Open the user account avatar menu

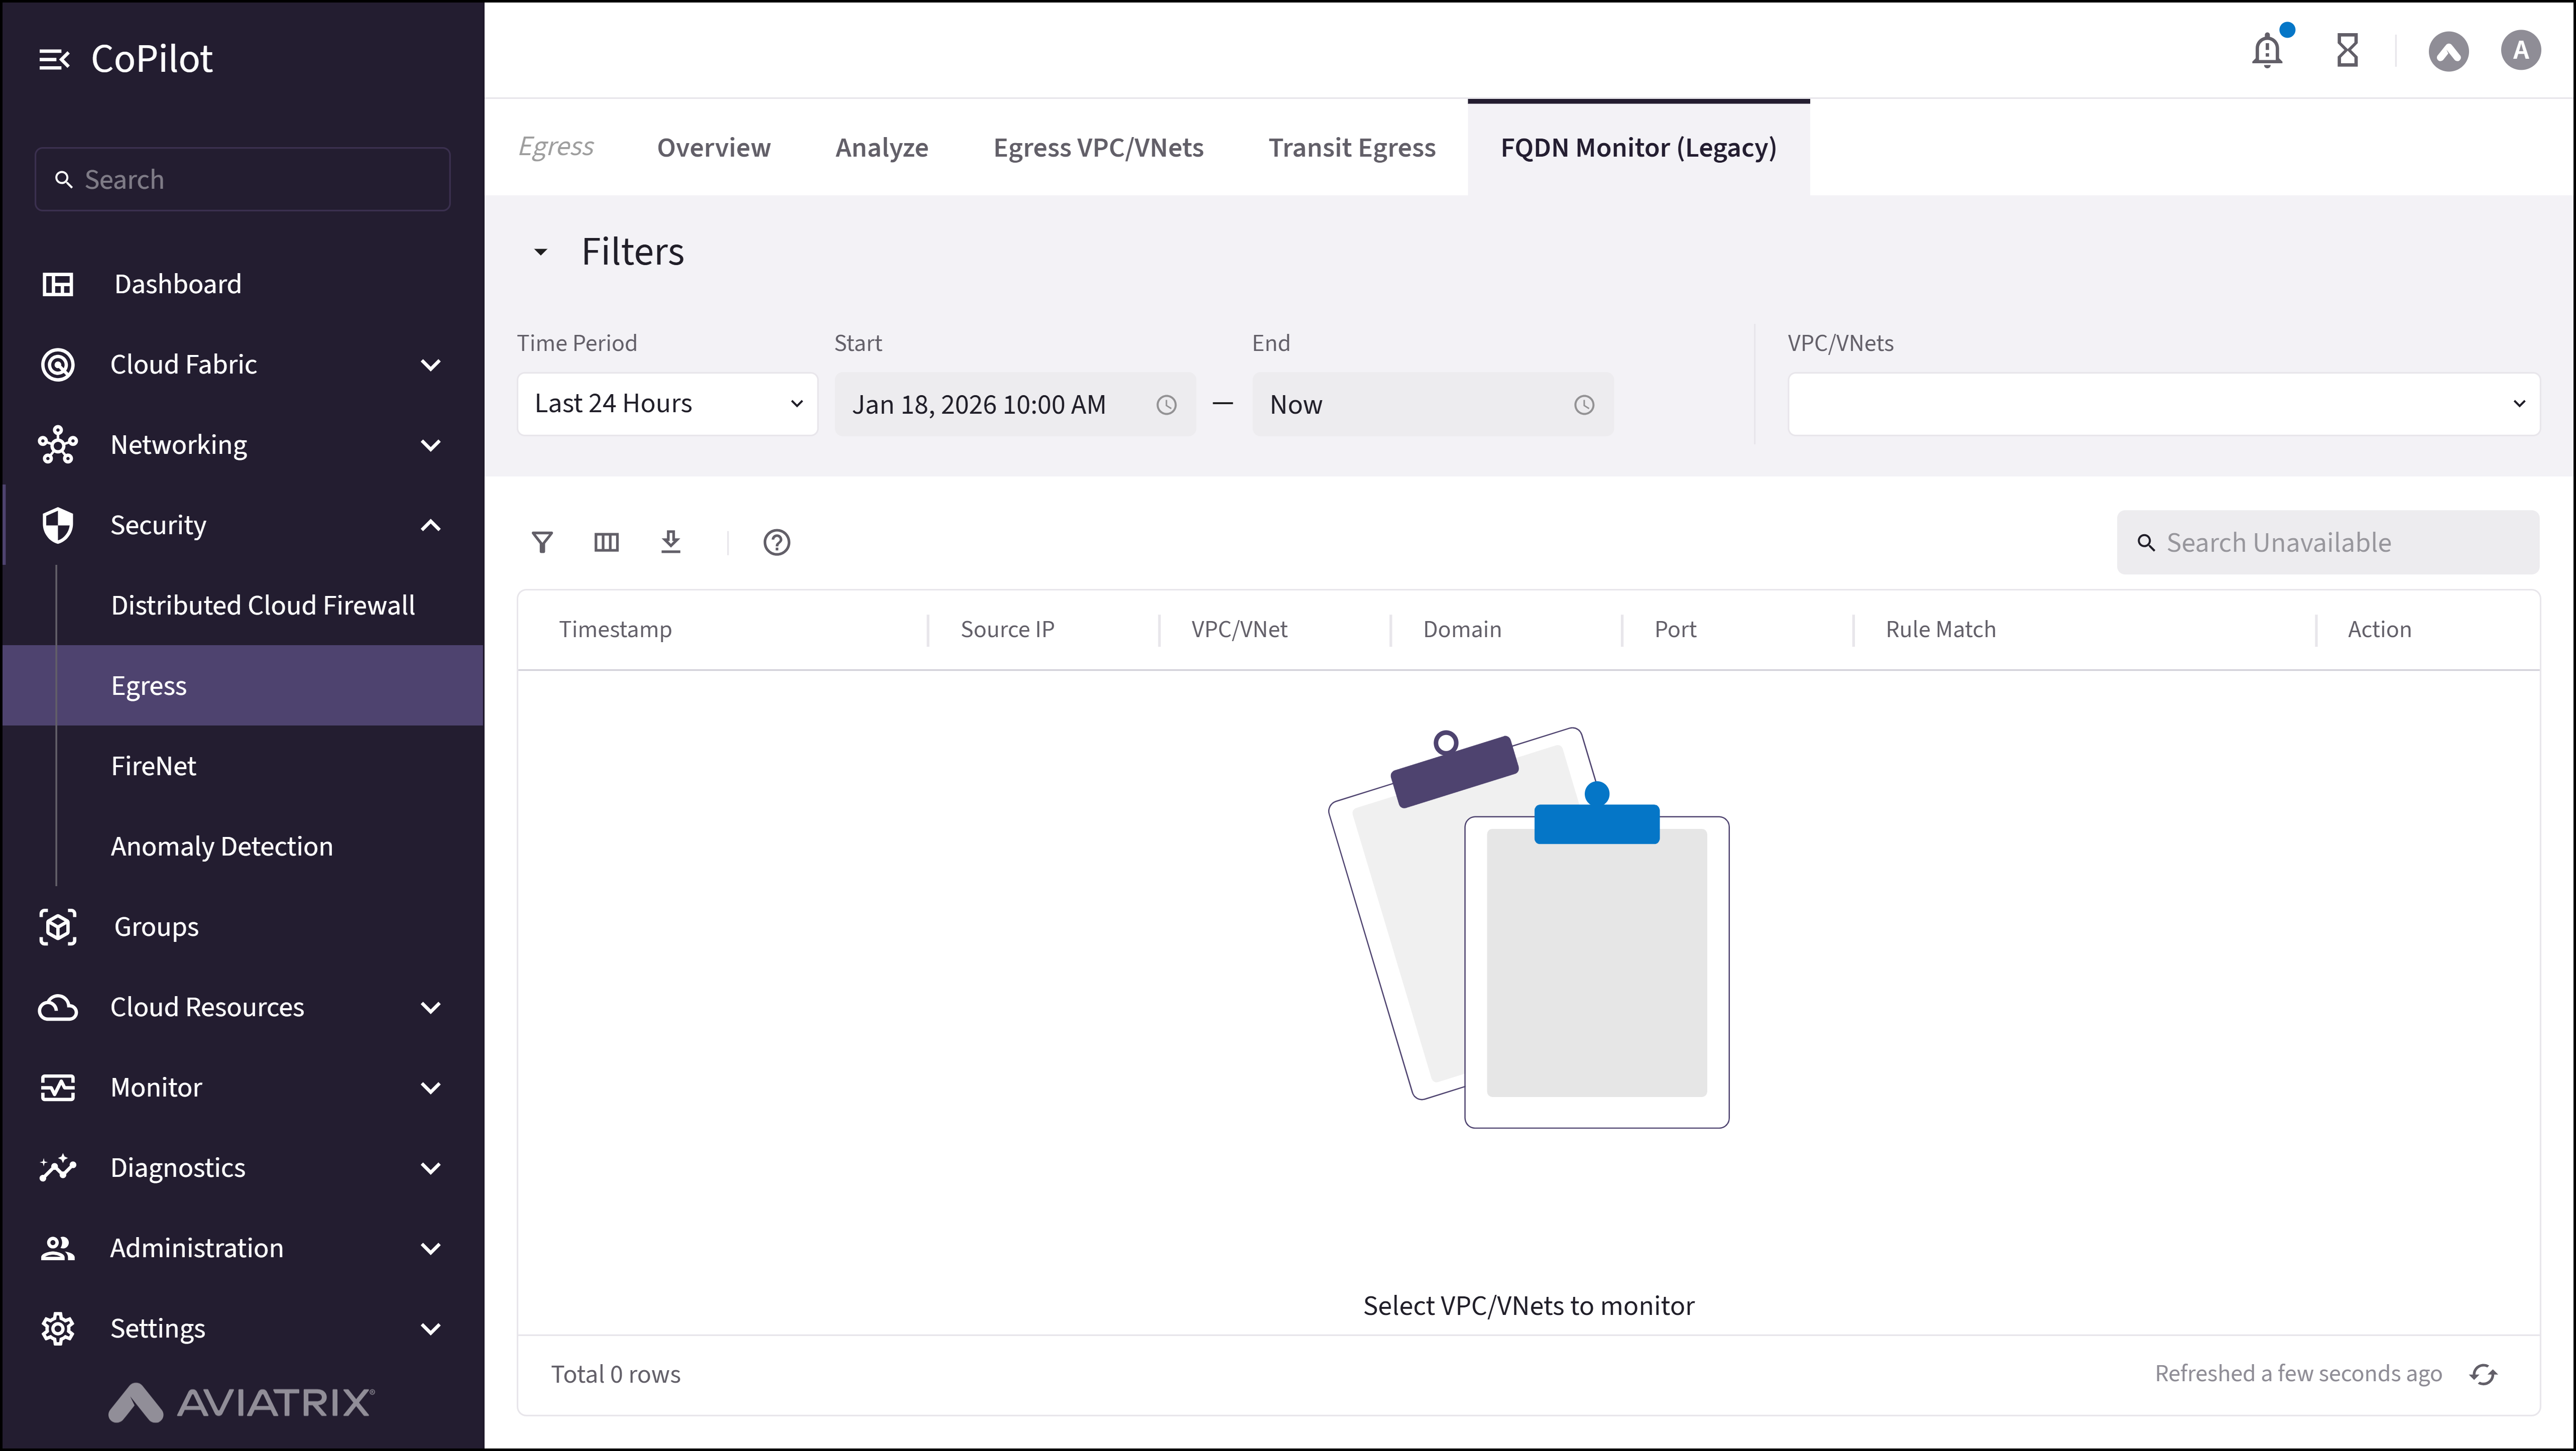[2521, 50]
